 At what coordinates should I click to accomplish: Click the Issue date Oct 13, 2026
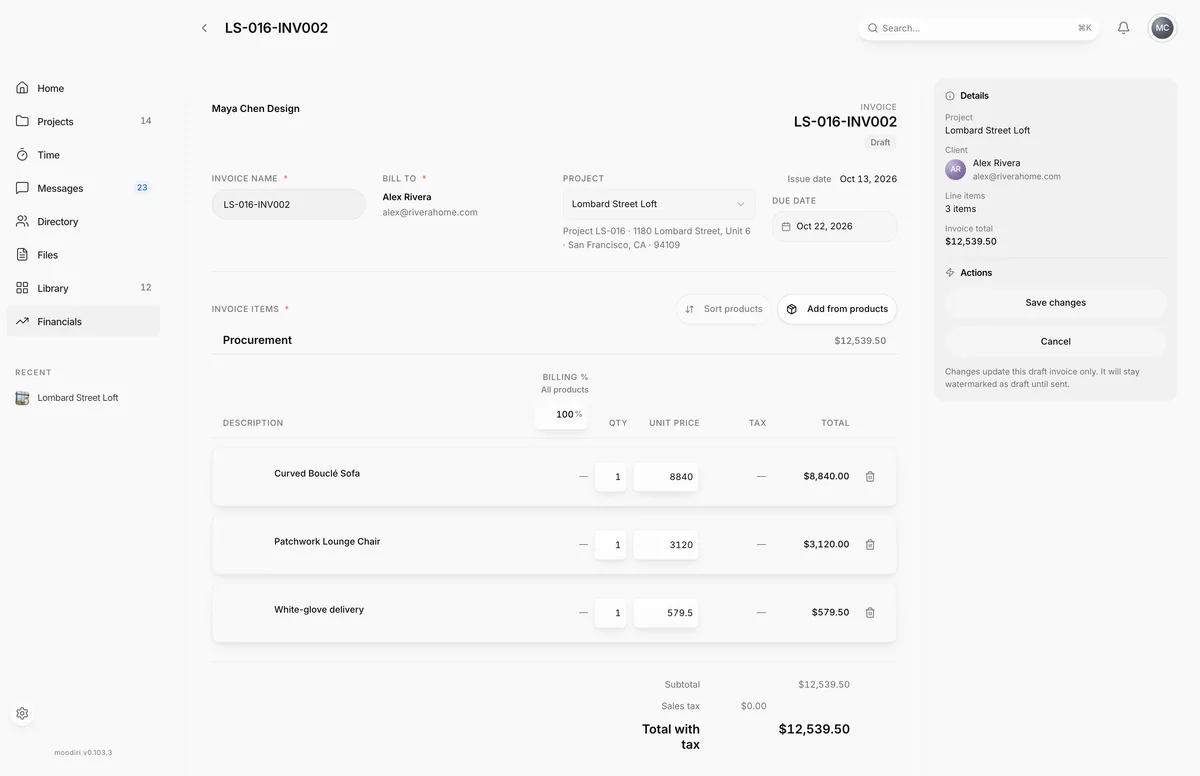coord(868,179)
